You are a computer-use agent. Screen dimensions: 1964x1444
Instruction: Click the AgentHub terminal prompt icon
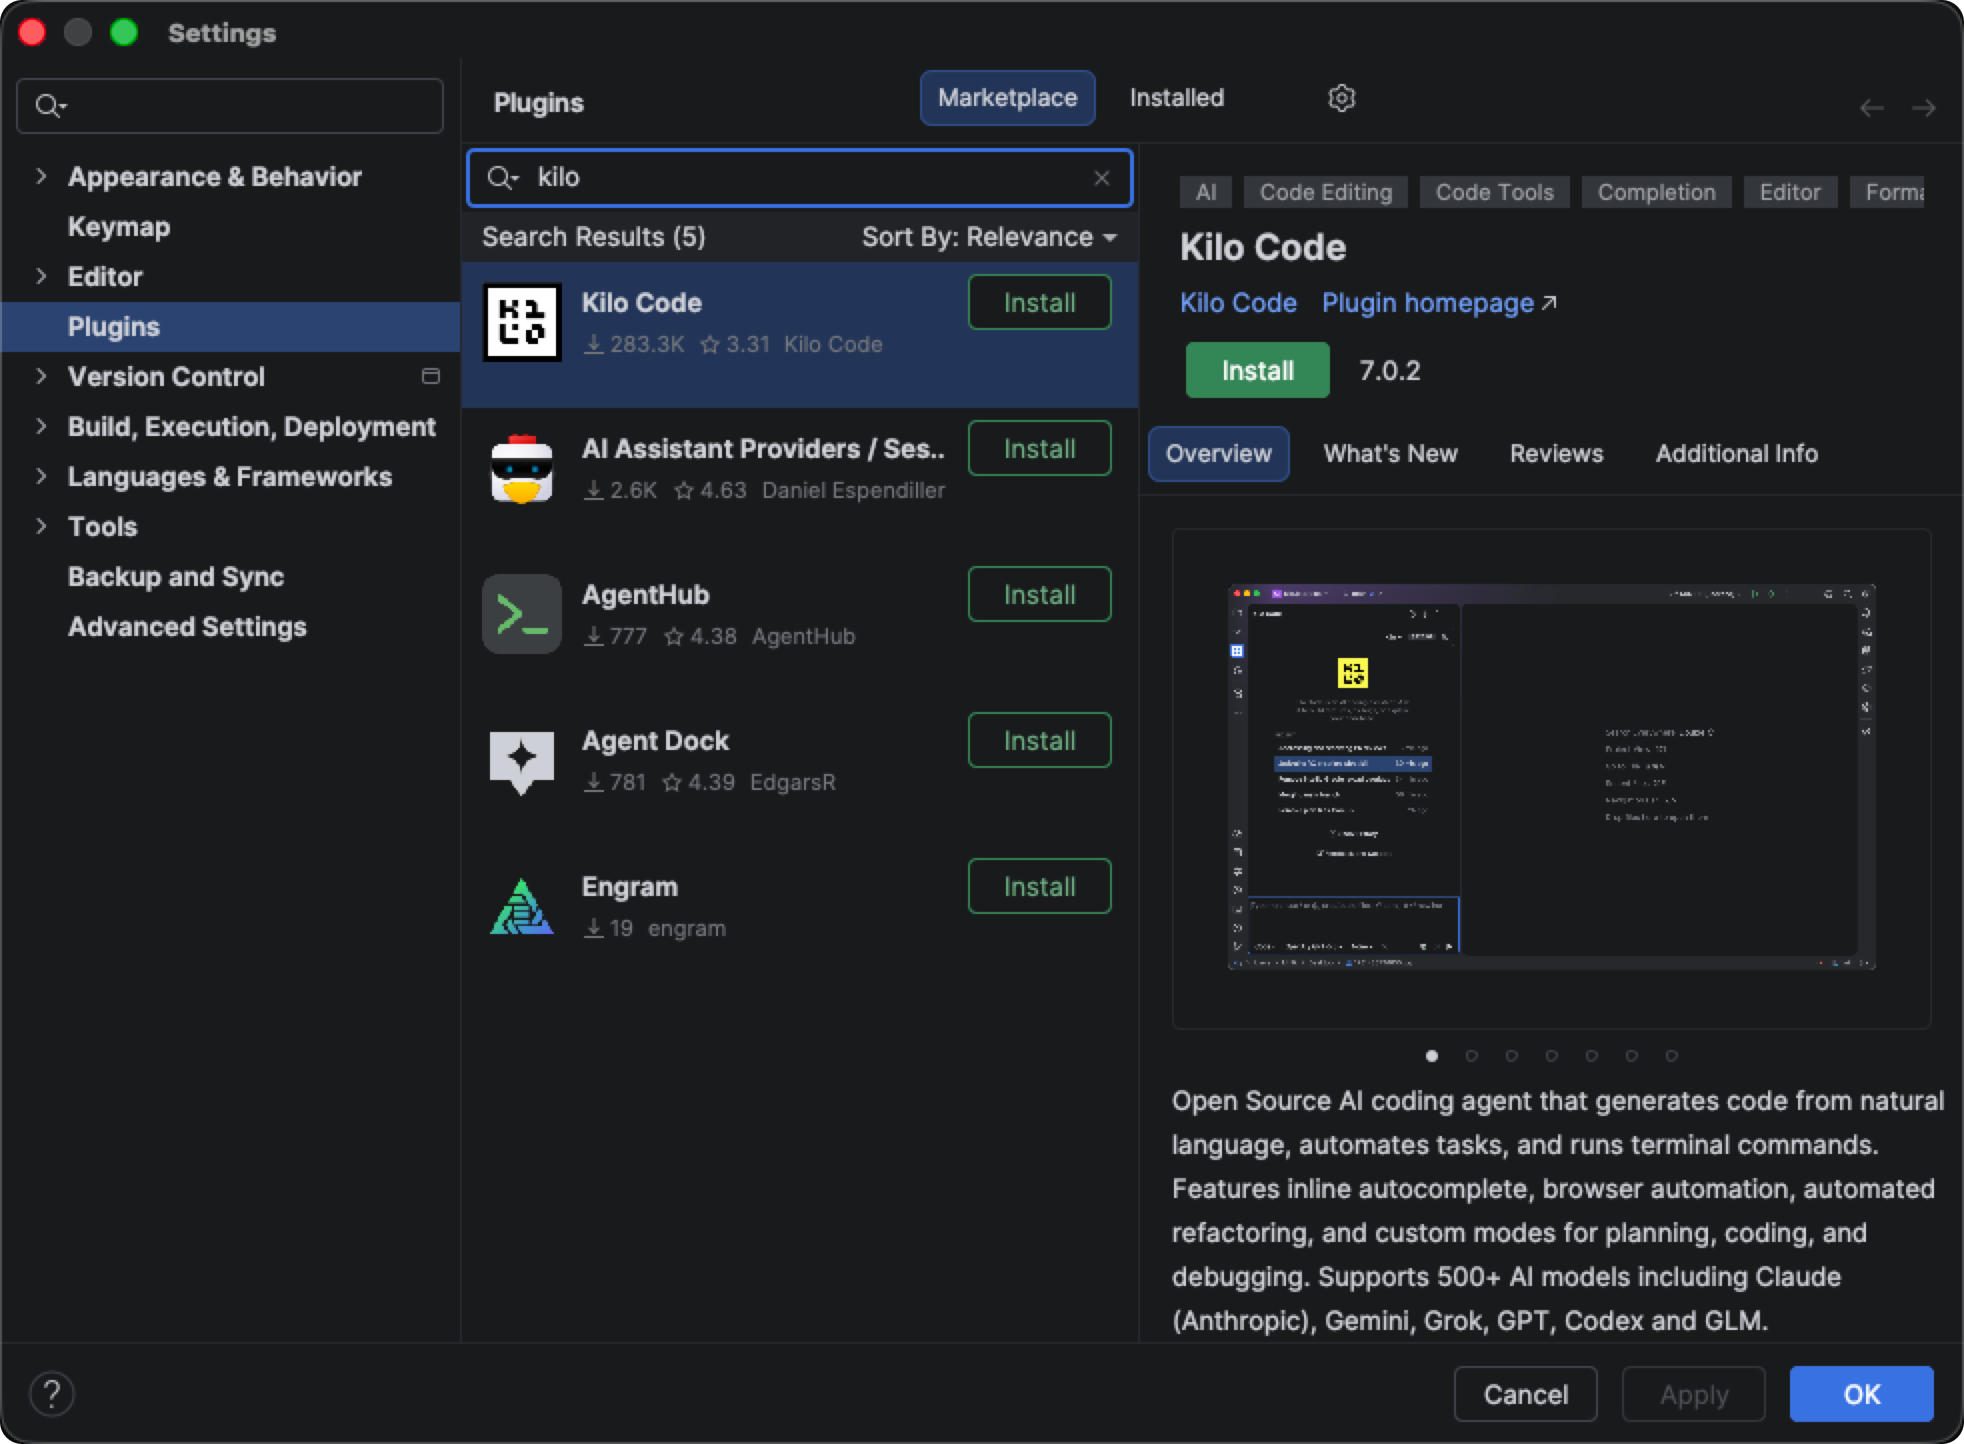522,614
